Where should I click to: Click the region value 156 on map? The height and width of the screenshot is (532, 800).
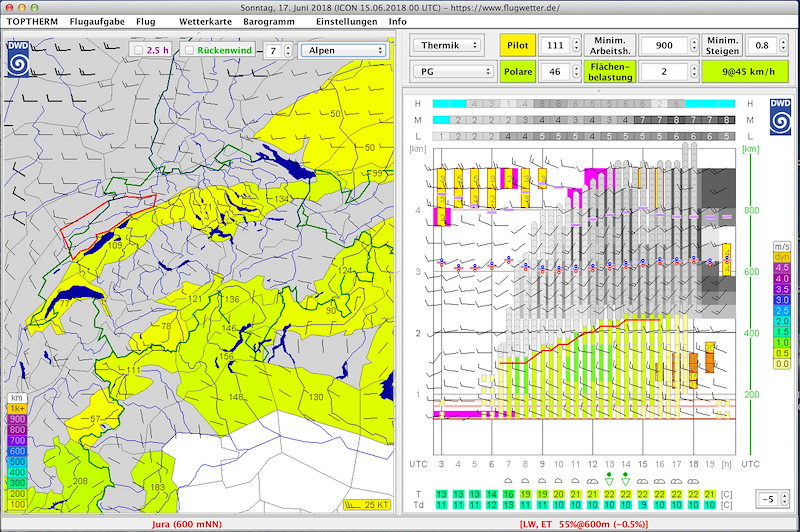[x=226, y=356]
